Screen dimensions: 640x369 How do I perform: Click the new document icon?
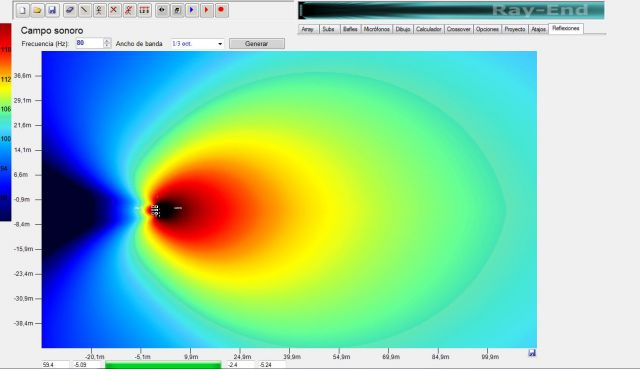tap(22, 10)
